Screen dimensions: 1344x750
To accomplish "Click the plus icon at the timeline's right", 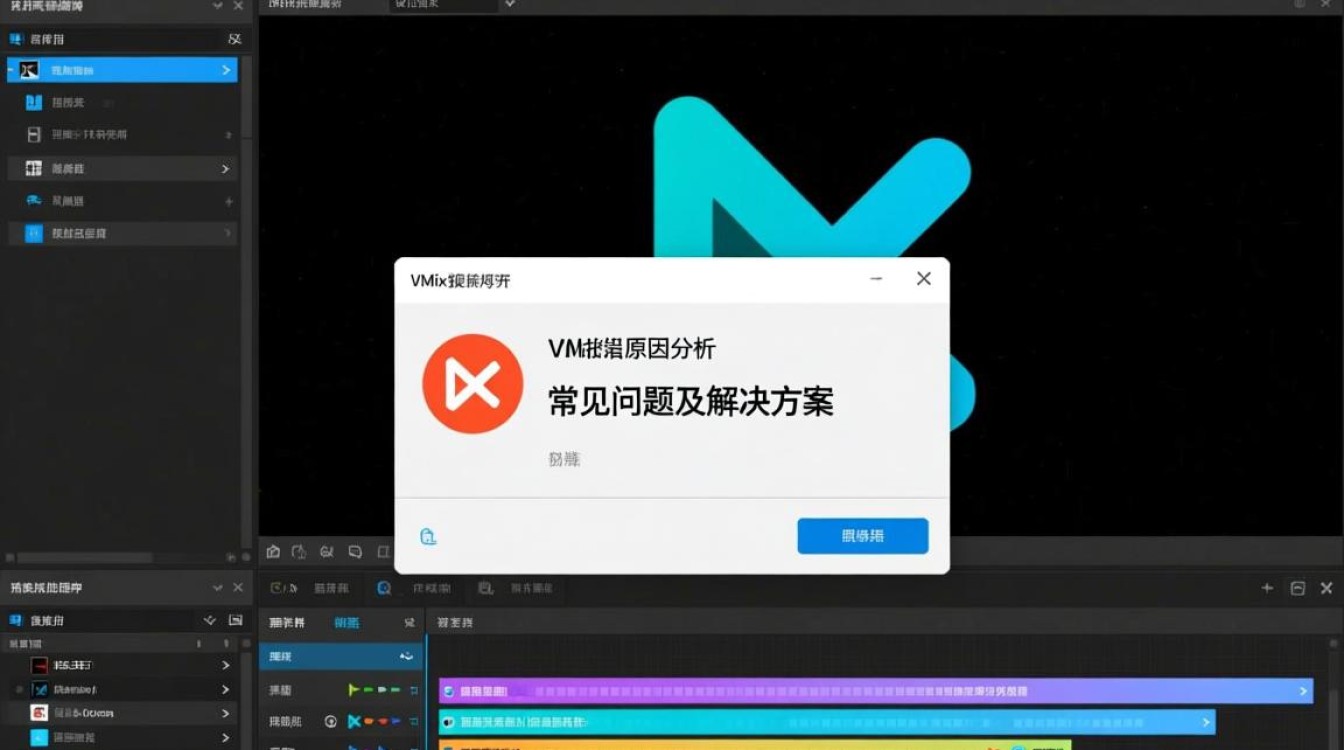I will [x=1267, y=588].
